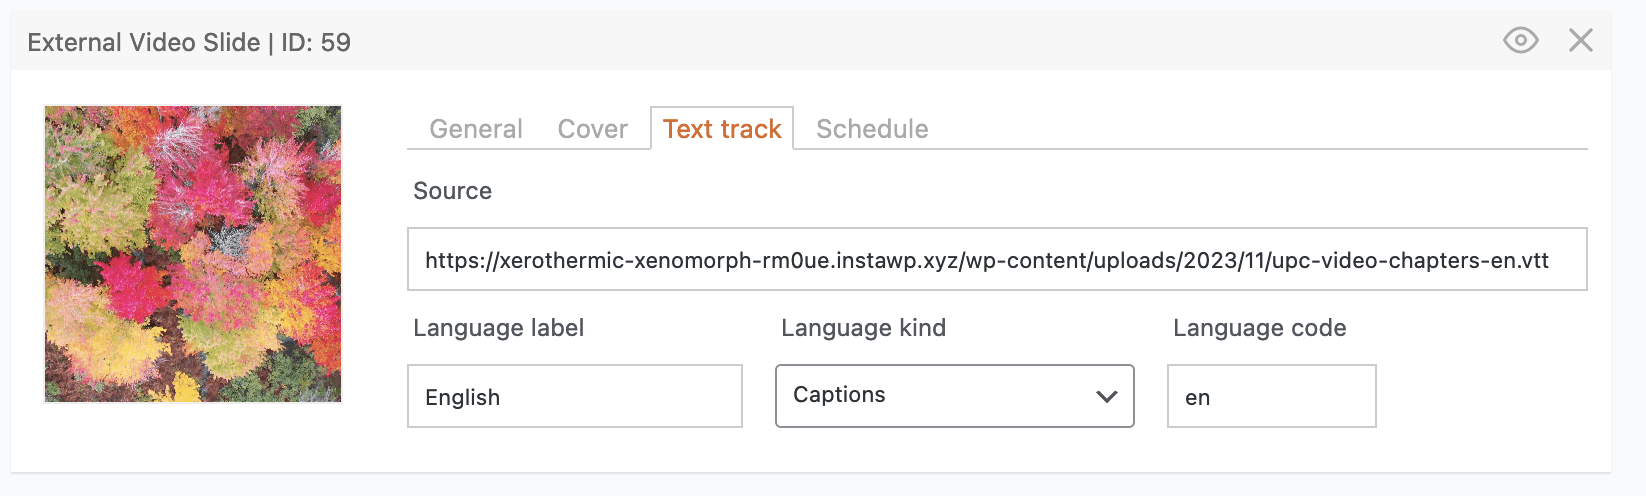Image resolution: width=1646 pixels, height=496 pixels.
Task: Click the Source field label
Action: (x=452, y=191)
